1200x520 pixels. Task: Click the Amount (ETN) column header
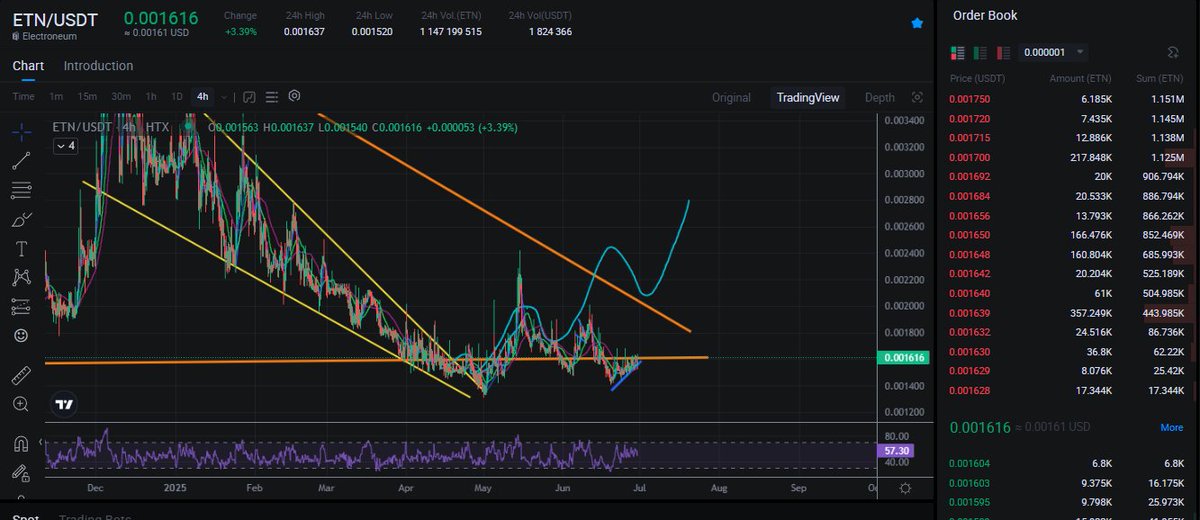coord(1081,77)
